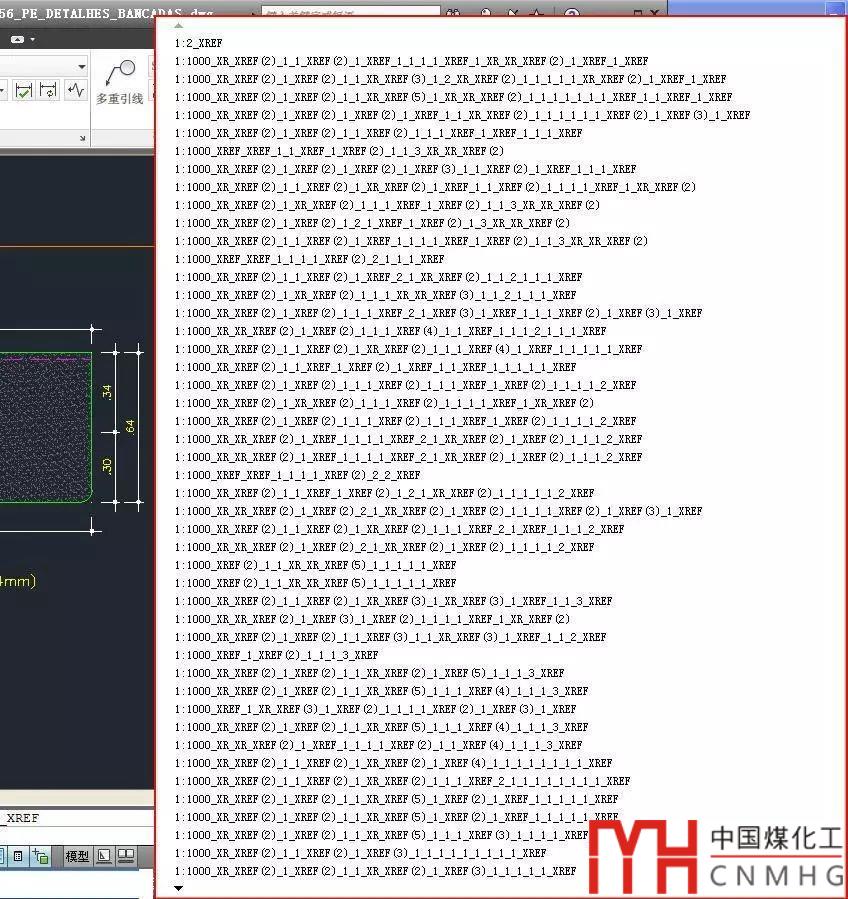This screenshot has width=848, height=899.
Task: Open Quick View Layouts in status bar
Action: coord(104,856)
